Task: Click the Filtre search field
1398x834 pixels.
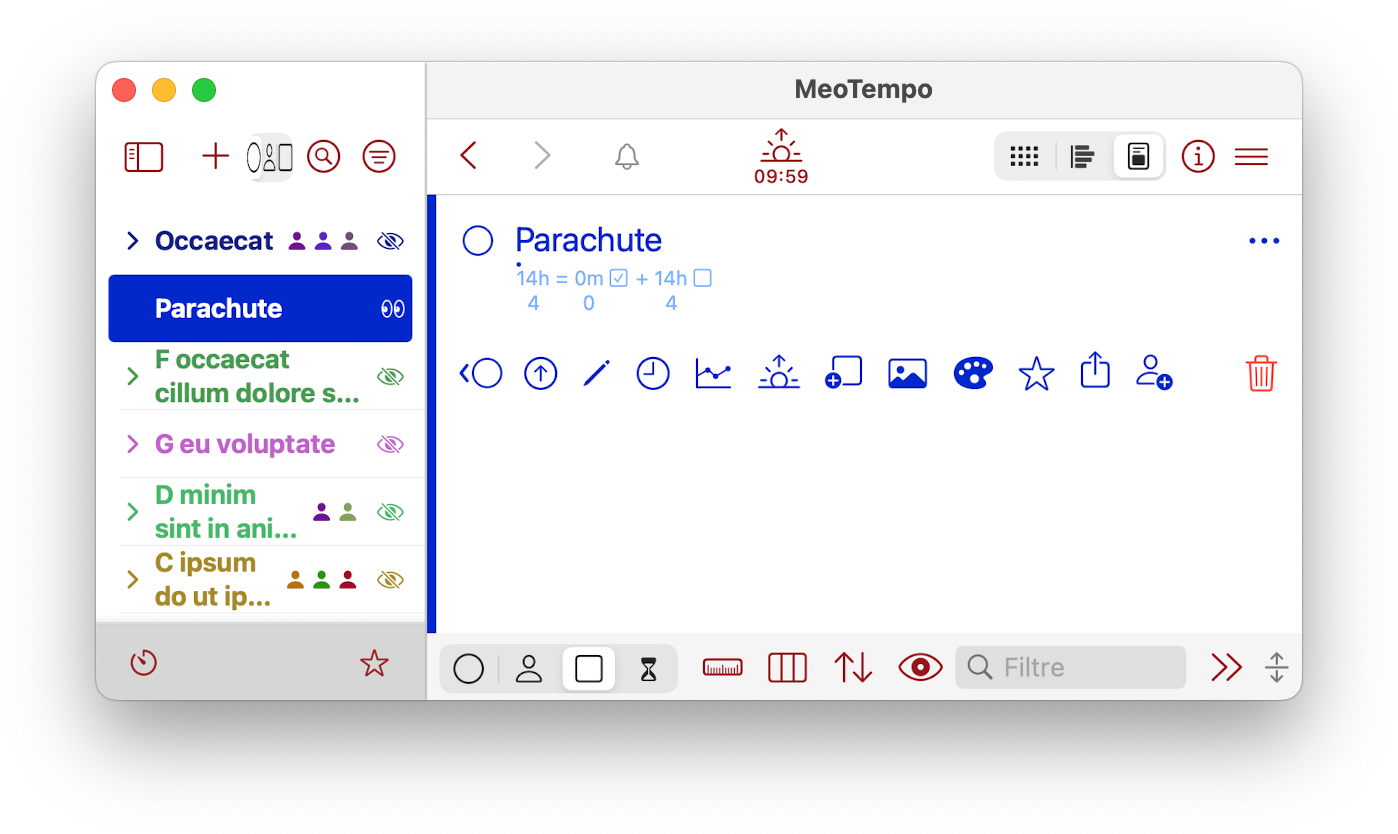Action: pos(1070,667)
